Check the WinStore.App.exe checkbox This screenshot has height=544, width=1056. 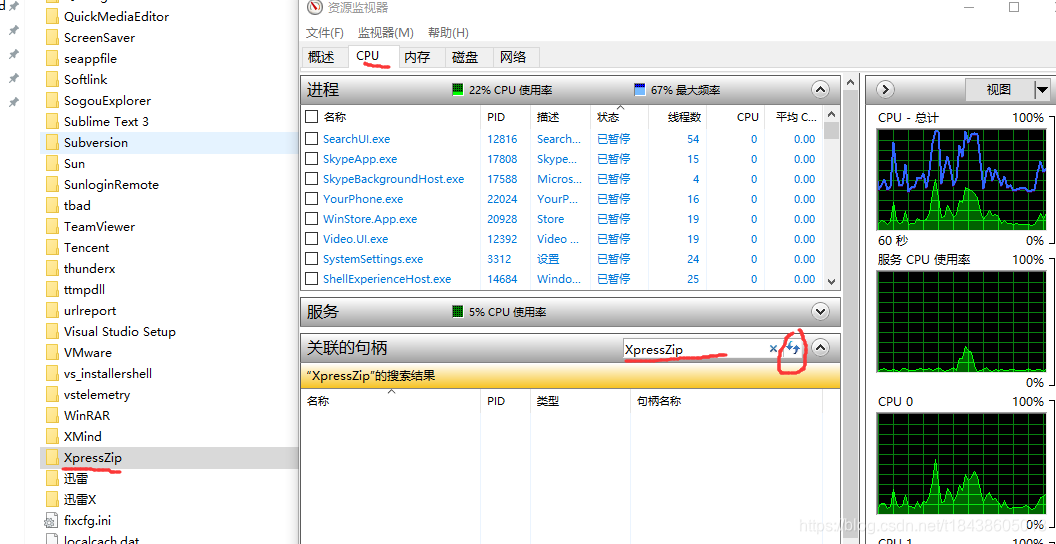[311, 219]
